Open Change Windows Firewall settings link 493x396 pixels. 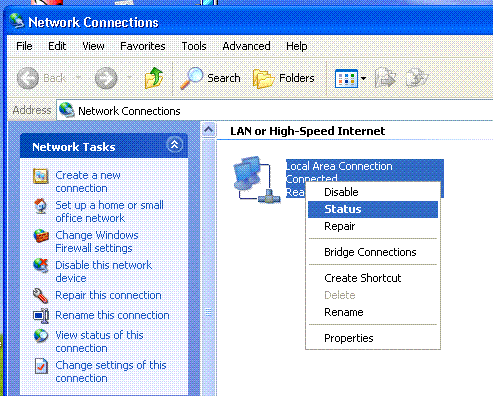[x=97, y=241]
